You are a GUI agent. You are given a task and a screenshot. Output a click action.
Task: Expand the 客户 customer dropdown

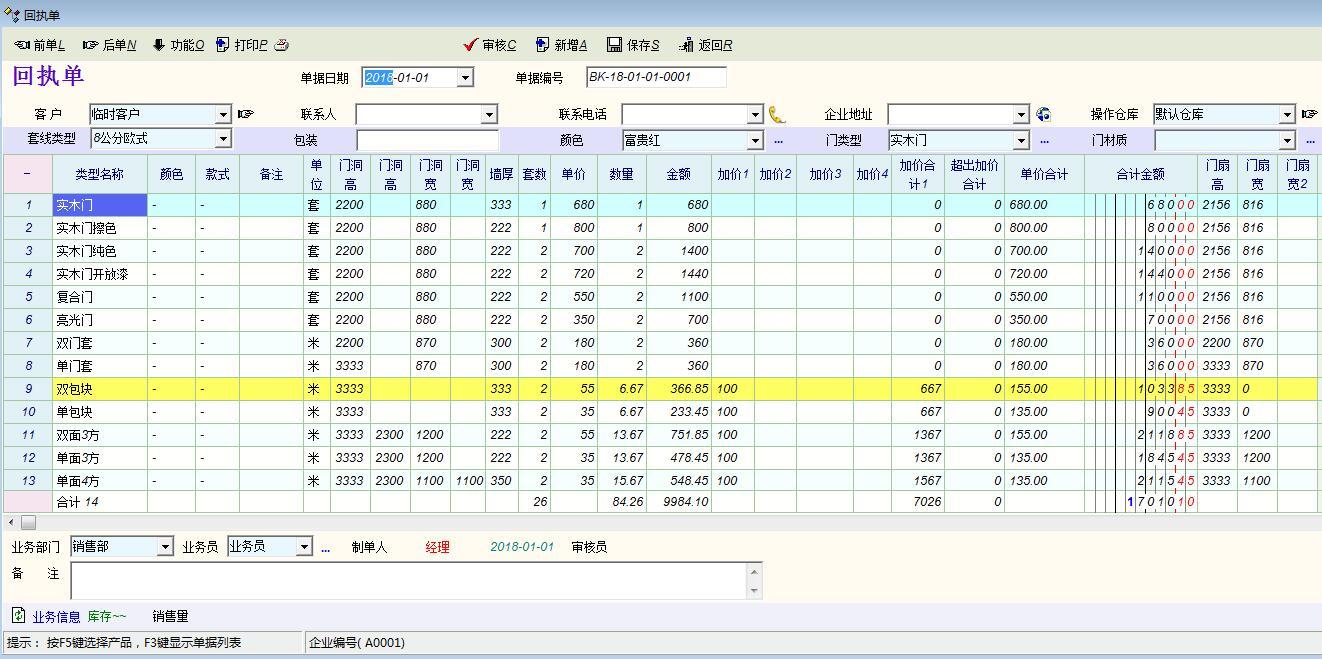click(223, 115)
